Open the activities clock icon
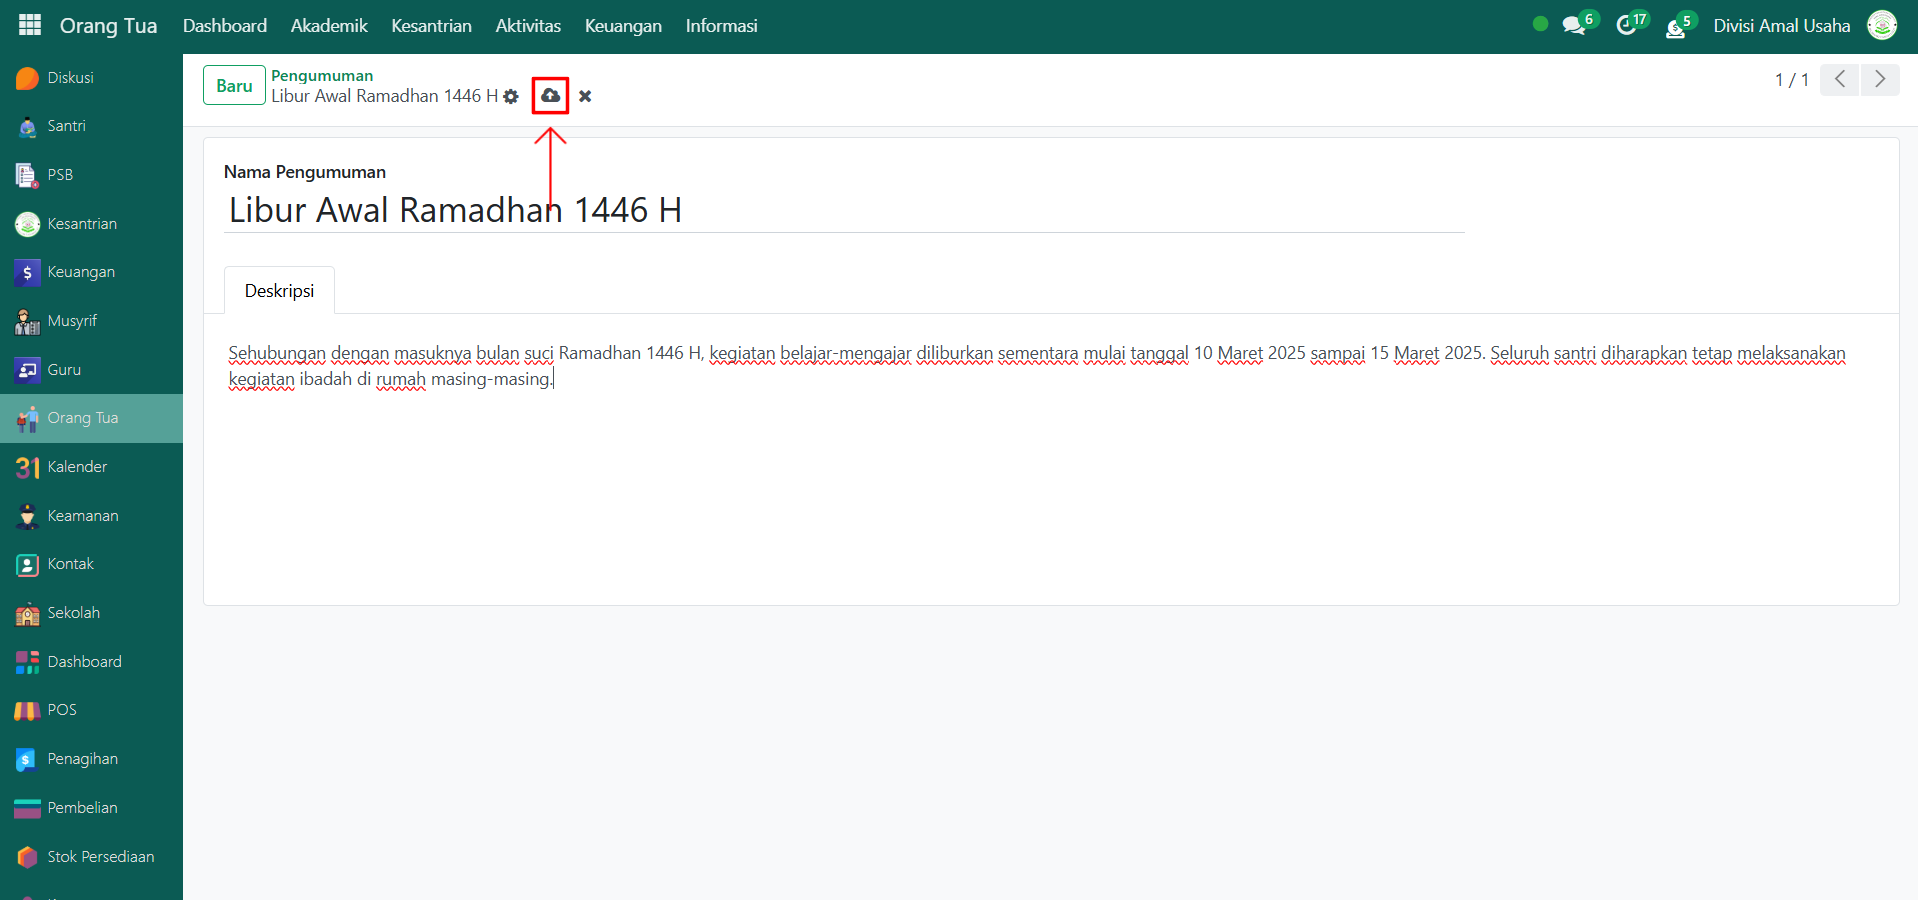Screen dimensions: 1918x900 [x=1627, y=26]
